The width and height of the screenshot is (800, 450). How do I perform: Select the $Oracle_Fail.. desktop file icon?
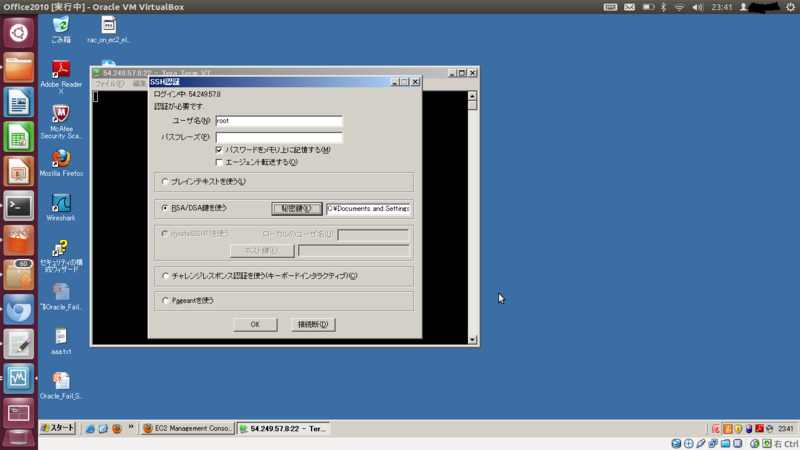[x=61, y=296]
